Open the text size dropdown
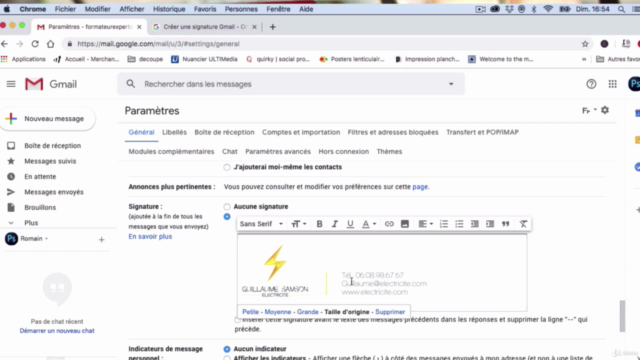Viewport: 640px width, 360px height. (x=299, y=224)
